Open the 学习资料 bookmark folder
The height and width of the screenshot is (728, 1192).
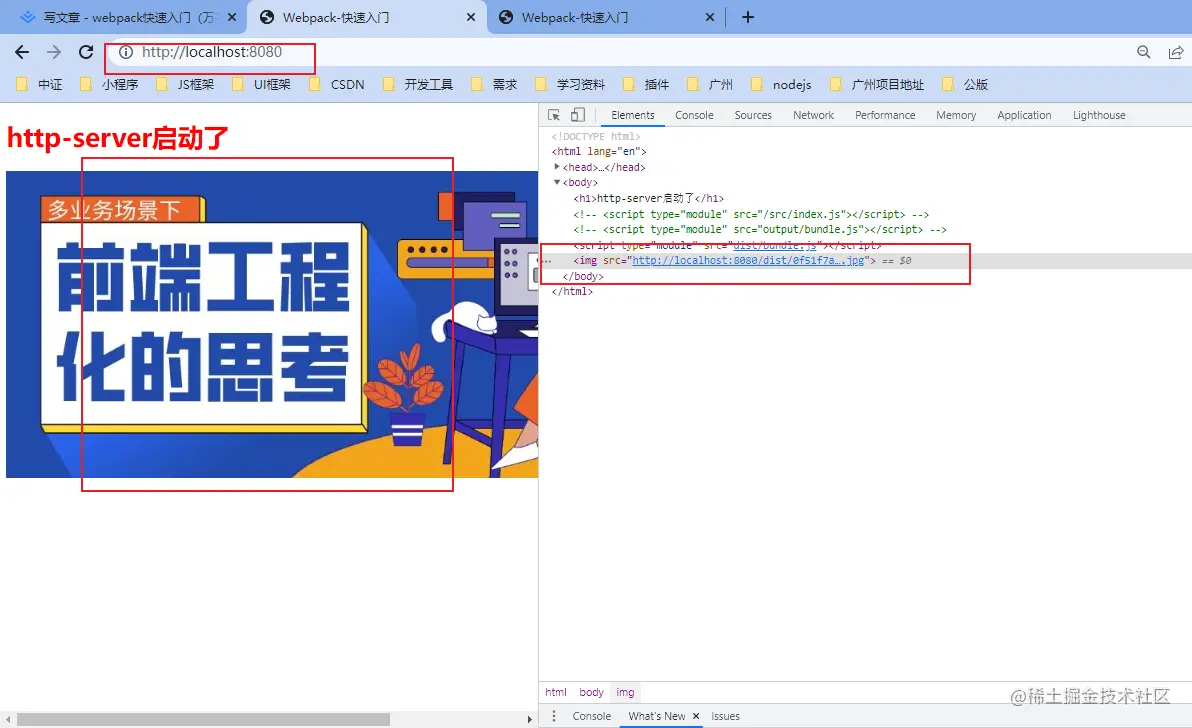pos(570,84)
